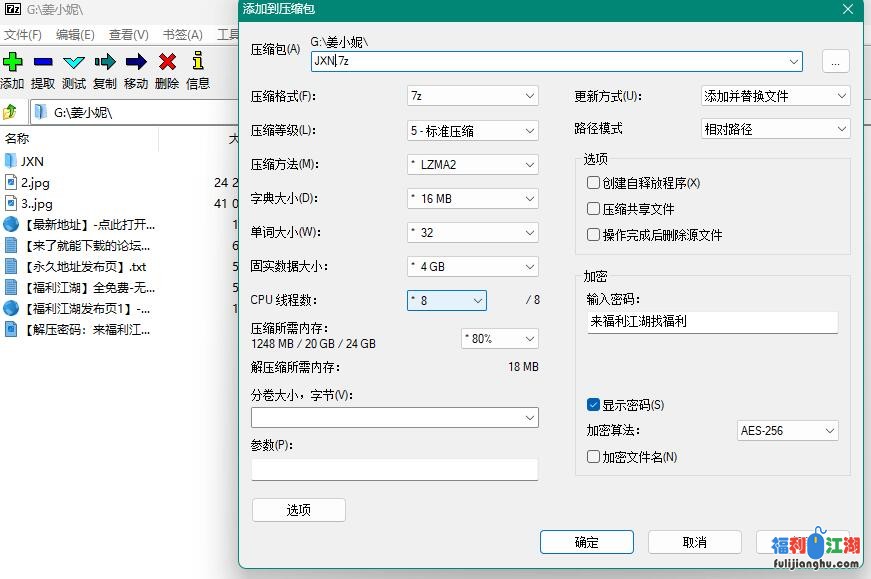Open the View (查看) menu

(128, 35)
